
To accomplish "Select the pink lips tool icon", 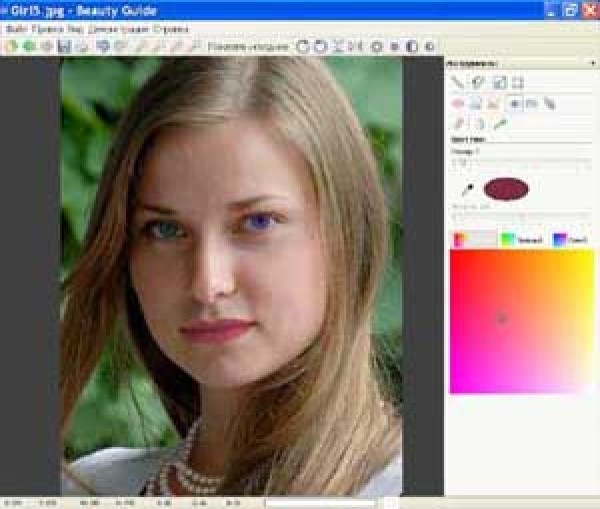I will click(x=458, y=104).
